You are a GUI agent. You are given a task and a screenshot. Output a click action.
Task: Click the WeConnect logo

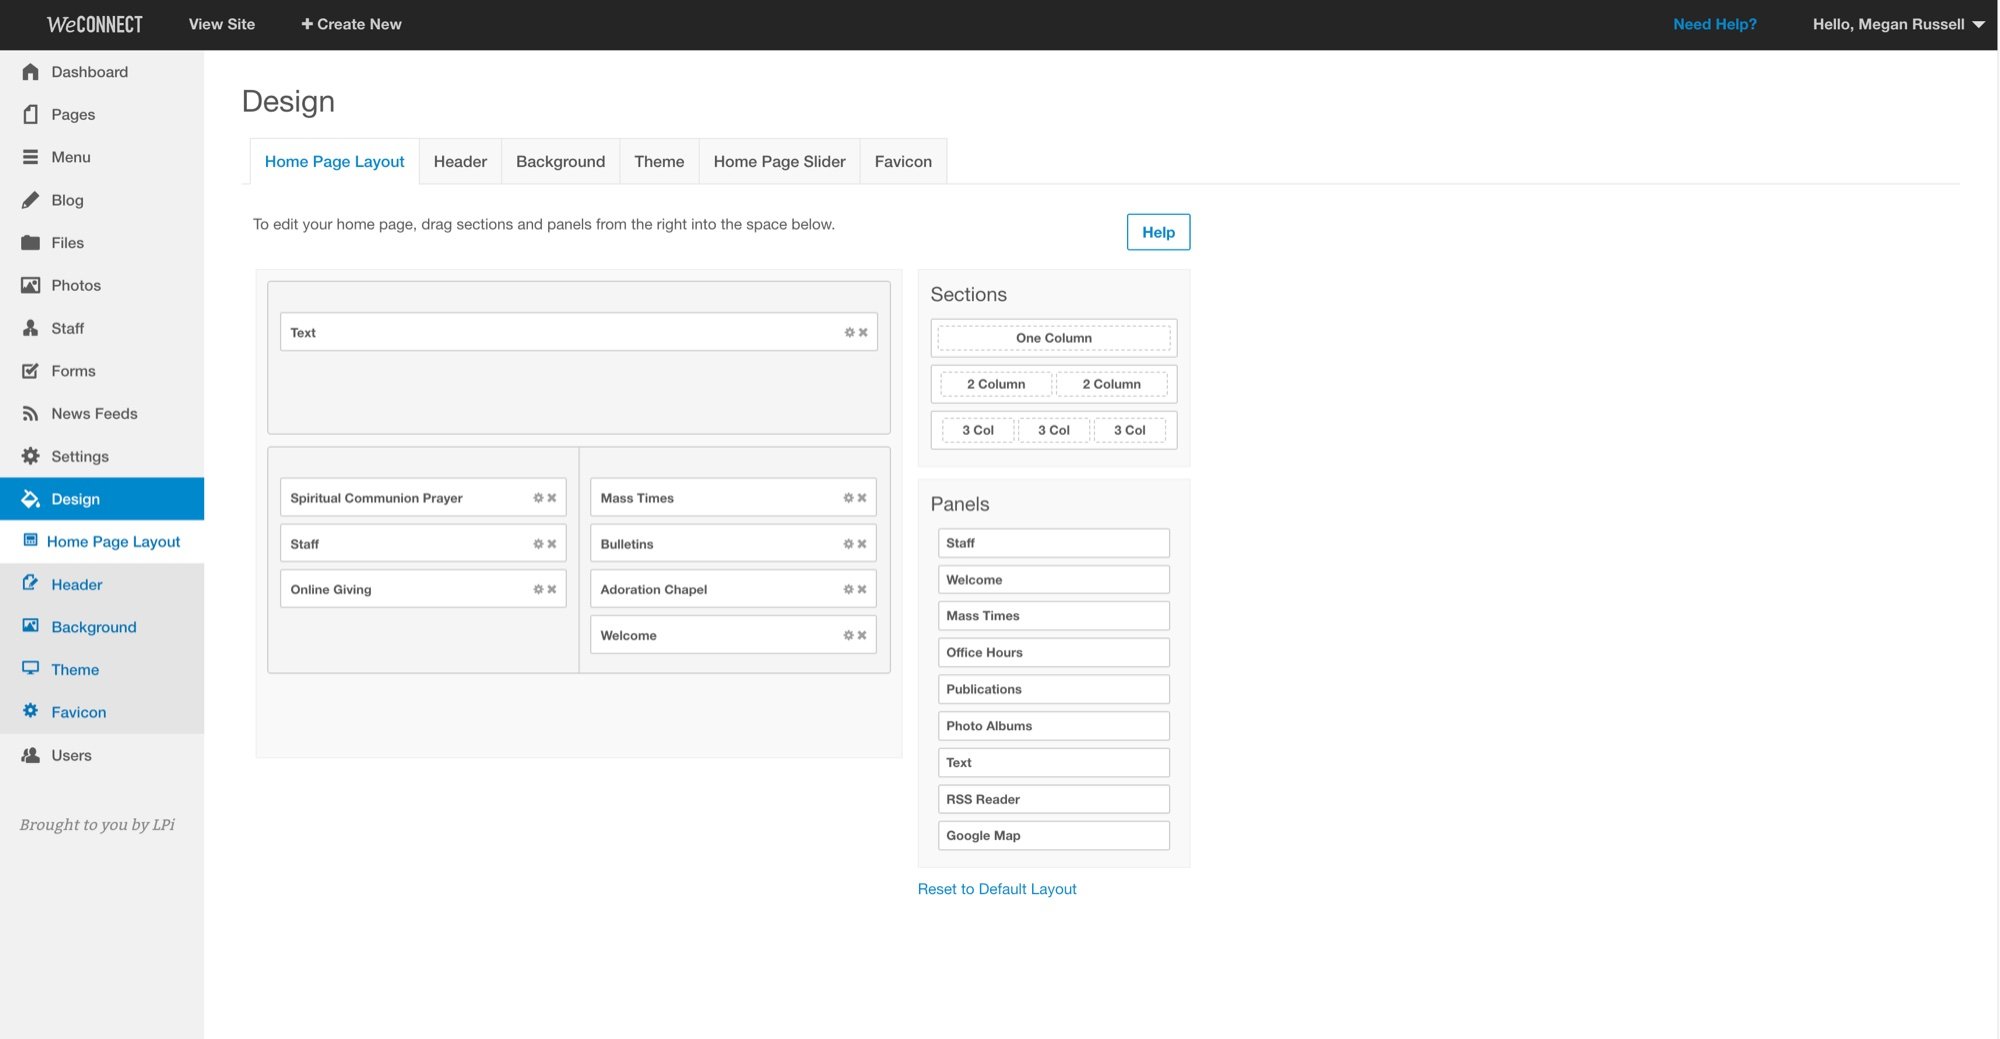95,24
